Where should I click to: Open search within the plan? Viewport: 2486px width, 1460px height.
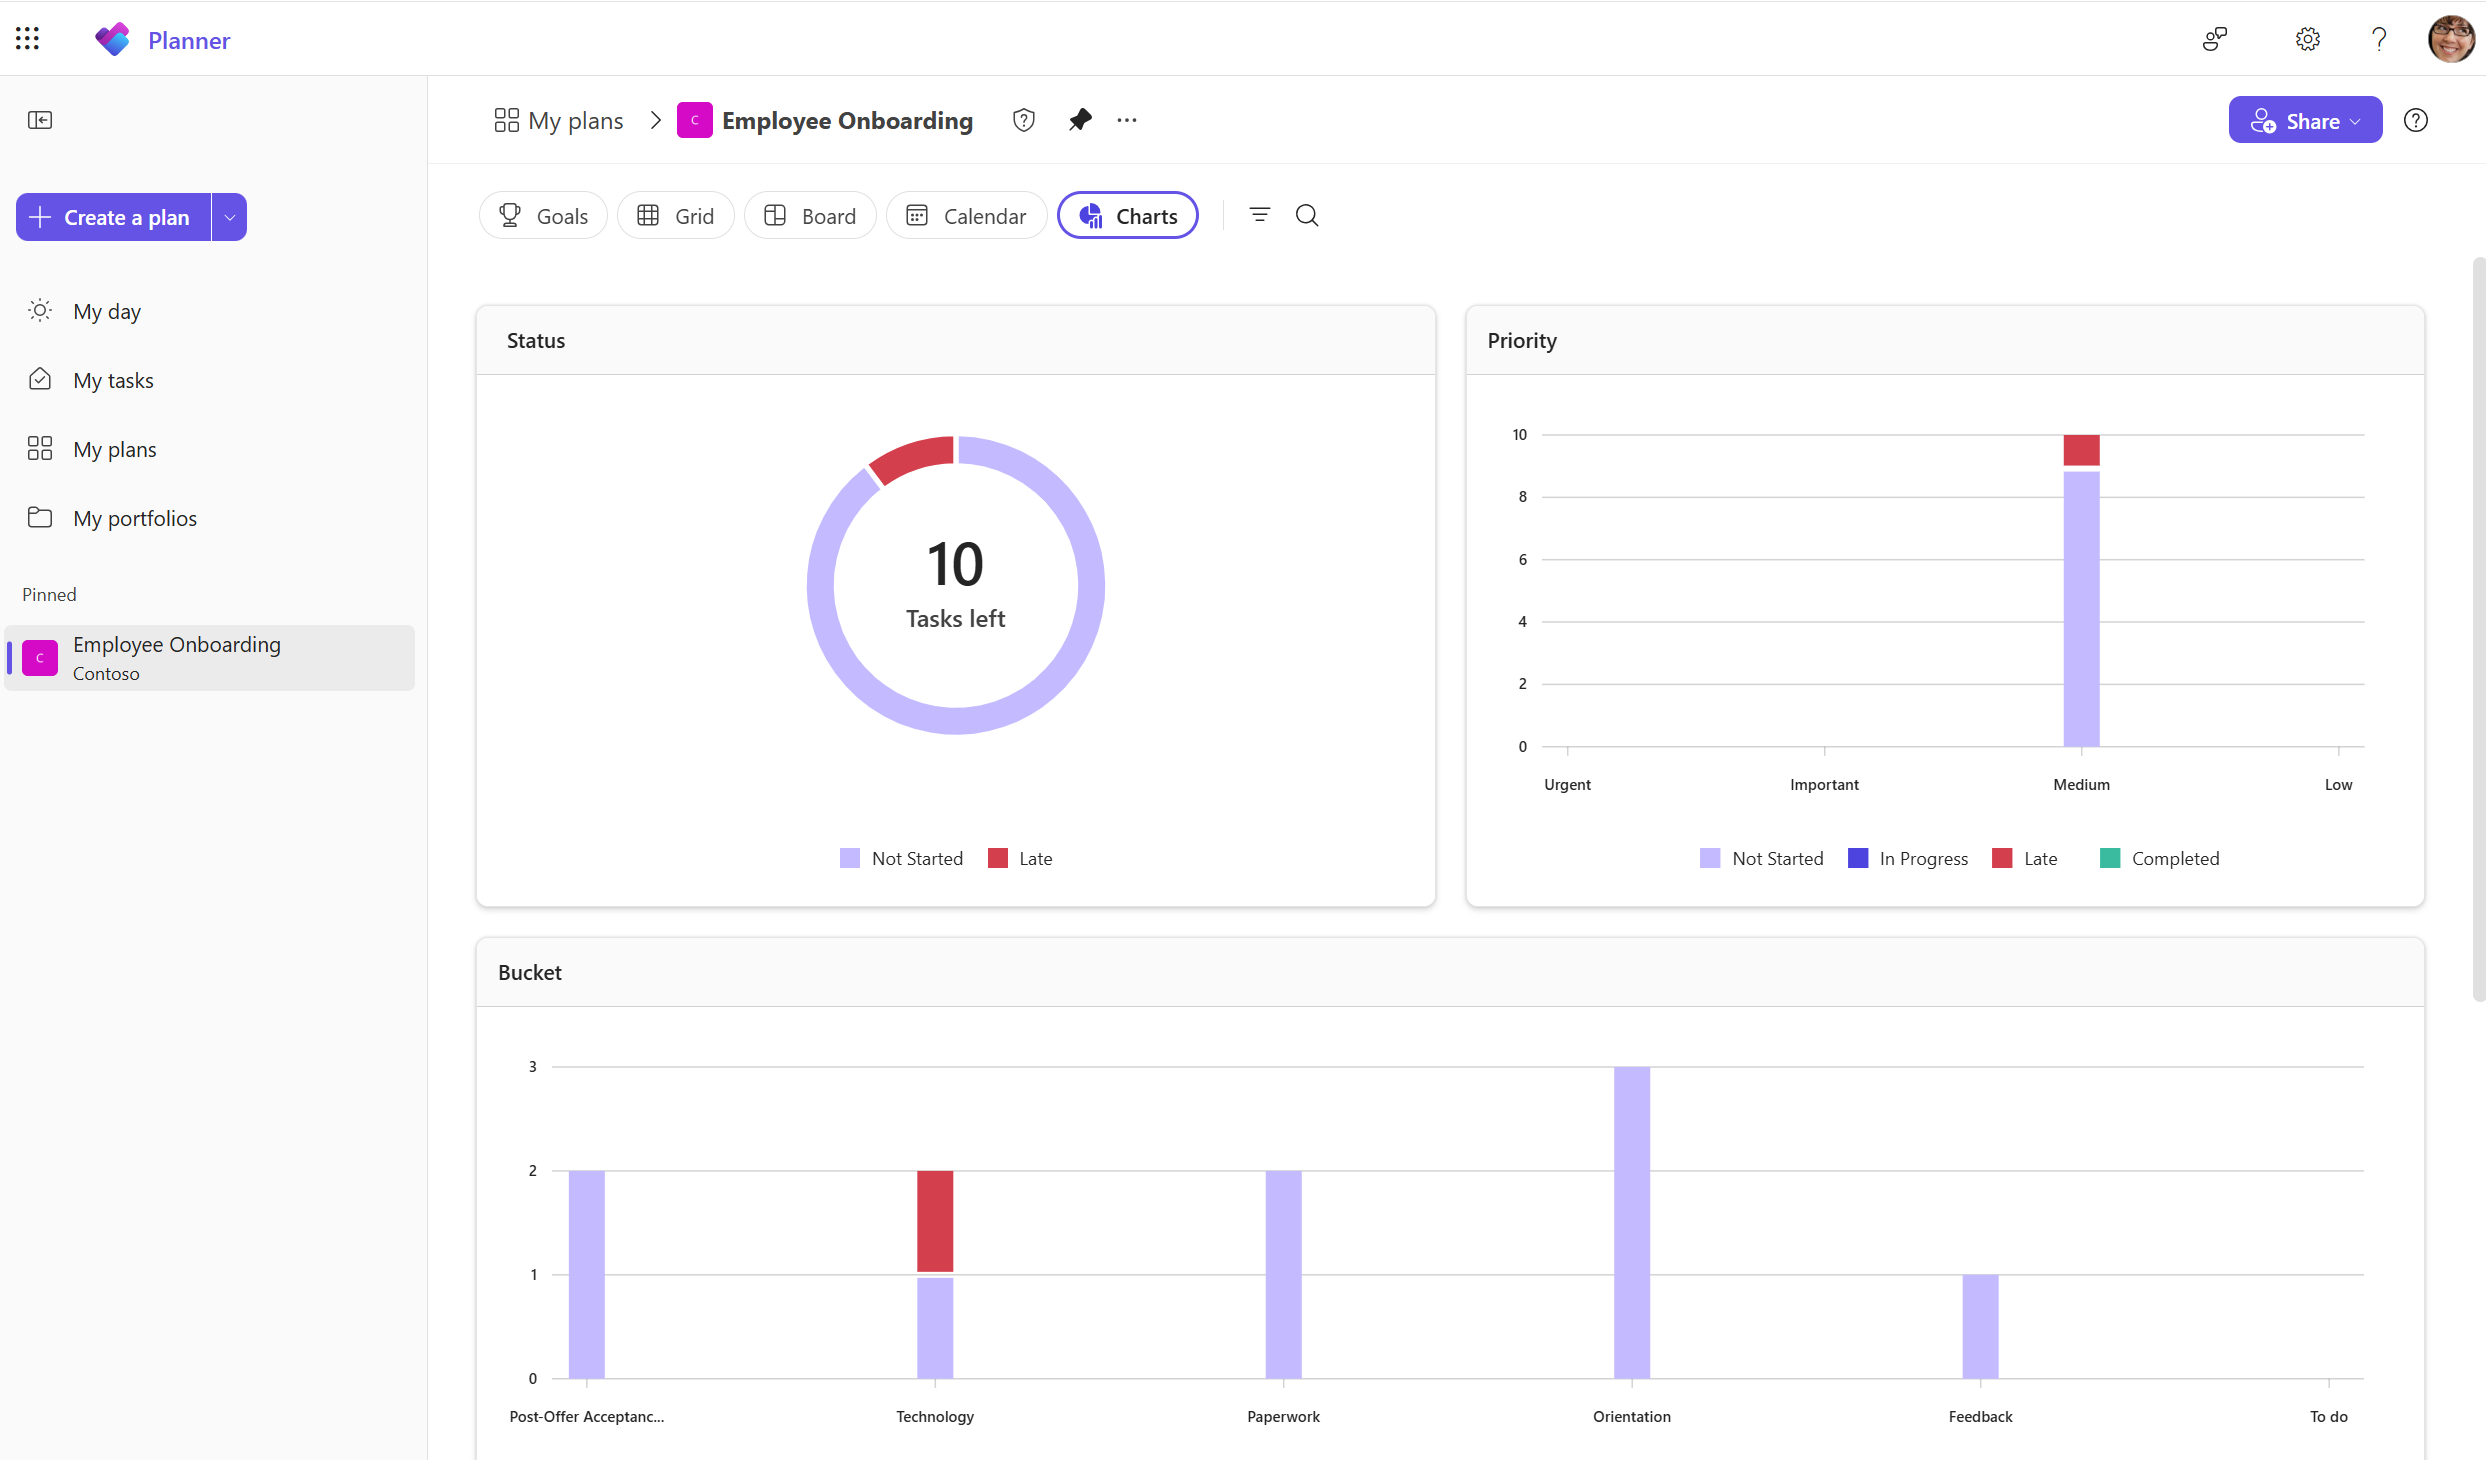(x=1307, y=215)
